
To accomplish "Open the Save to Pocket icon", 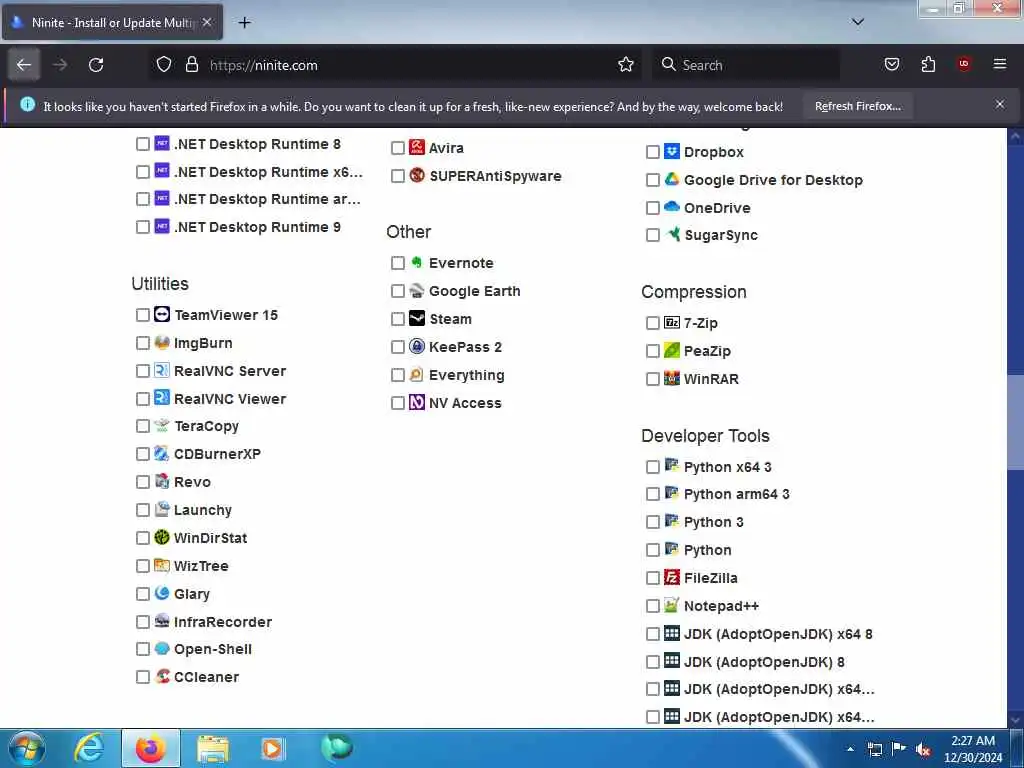I will coord(892,65).
